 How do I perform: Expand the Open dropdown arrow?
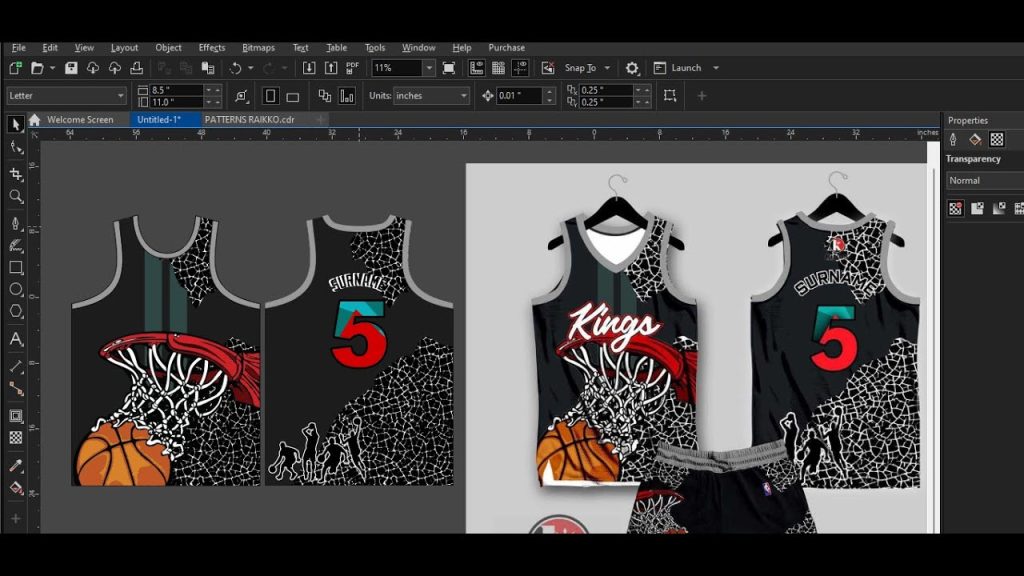pyautogui.click(x=52, y=68)
